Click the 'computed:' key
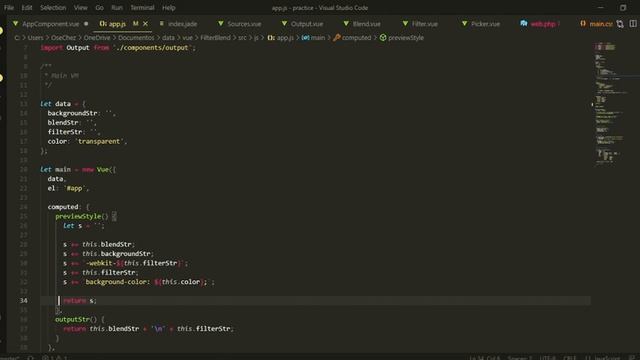Viewport: 640px width, 360px height. [x=64, y=207]
